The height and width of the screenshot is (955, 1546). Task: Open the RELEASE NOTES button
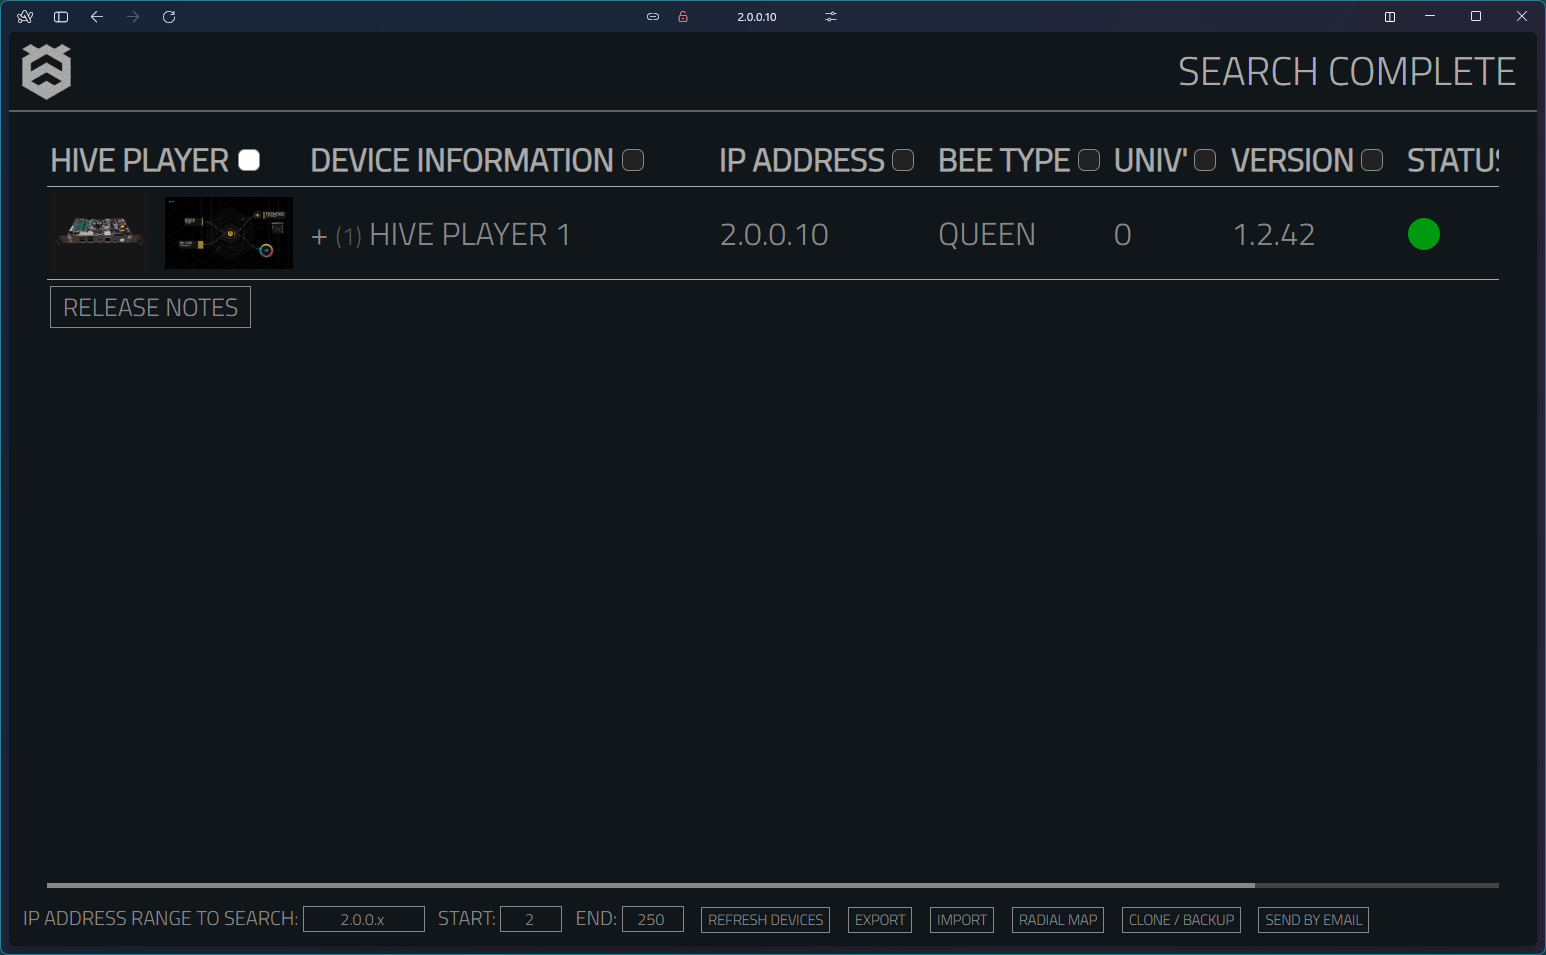click(150, 307)
